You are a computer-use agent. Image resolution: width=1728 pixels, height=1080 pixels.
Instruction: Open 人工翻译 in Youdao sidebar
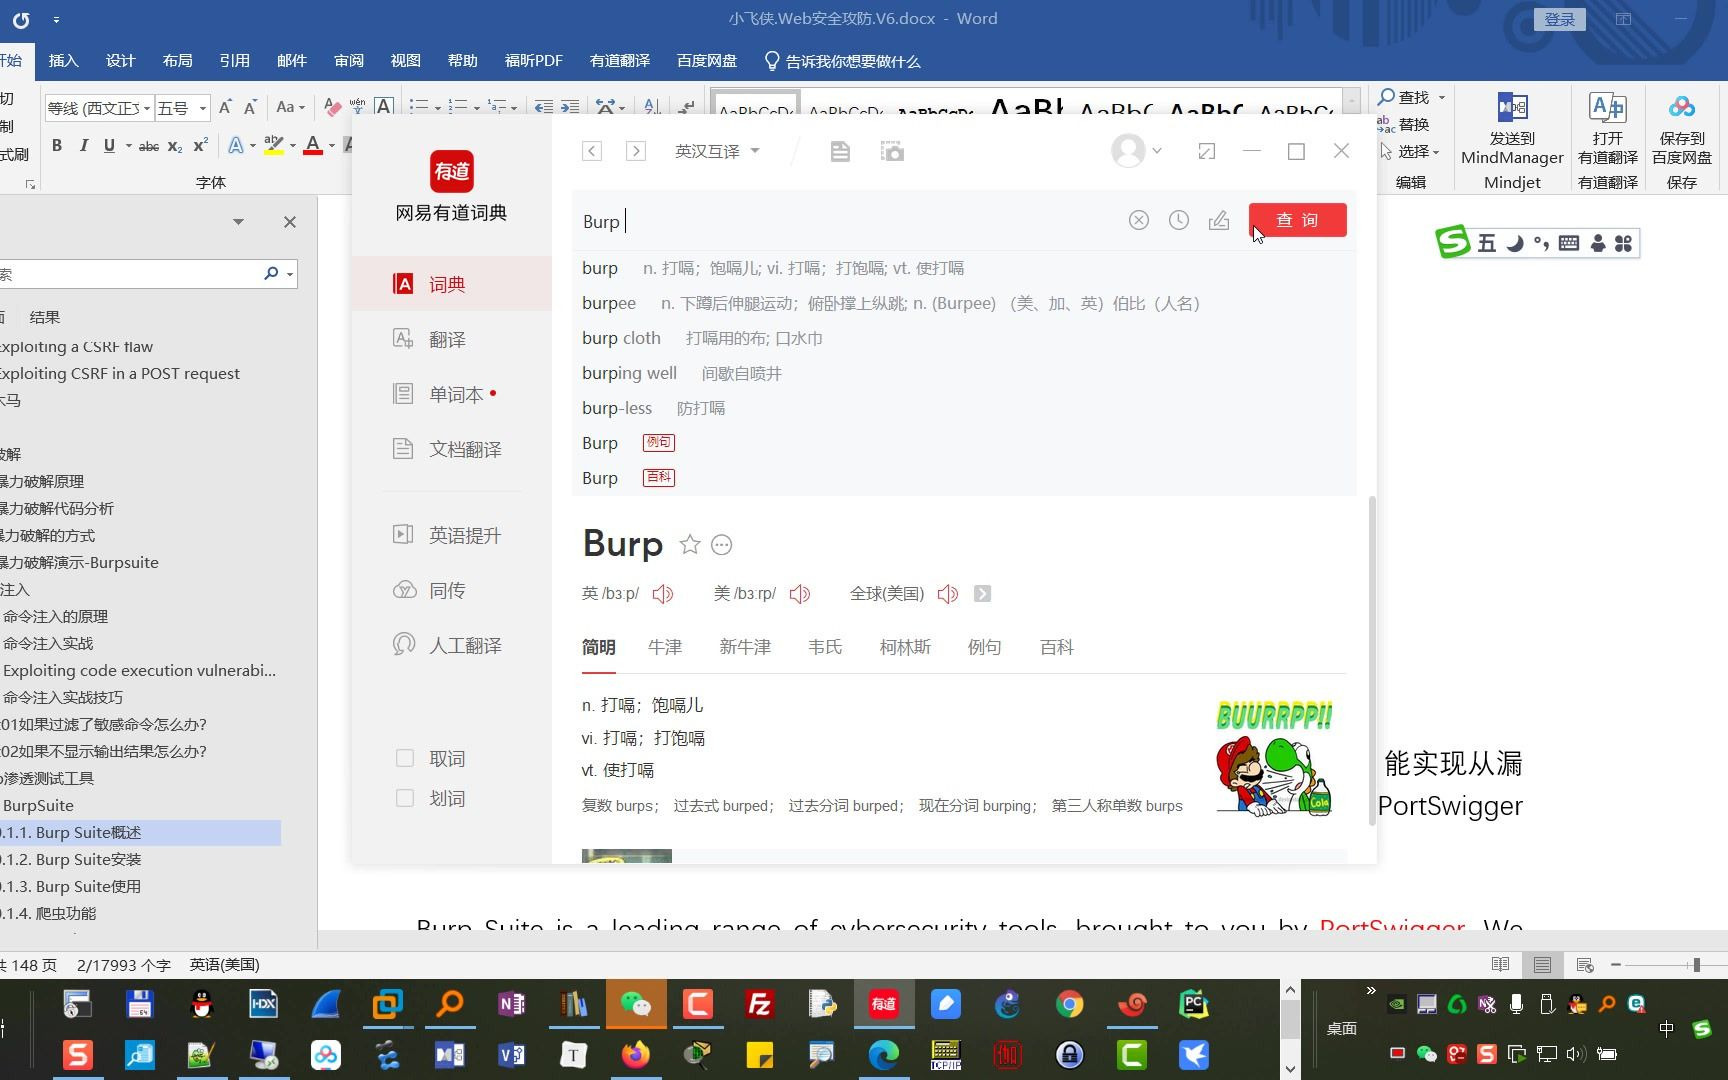pos(452,645)
